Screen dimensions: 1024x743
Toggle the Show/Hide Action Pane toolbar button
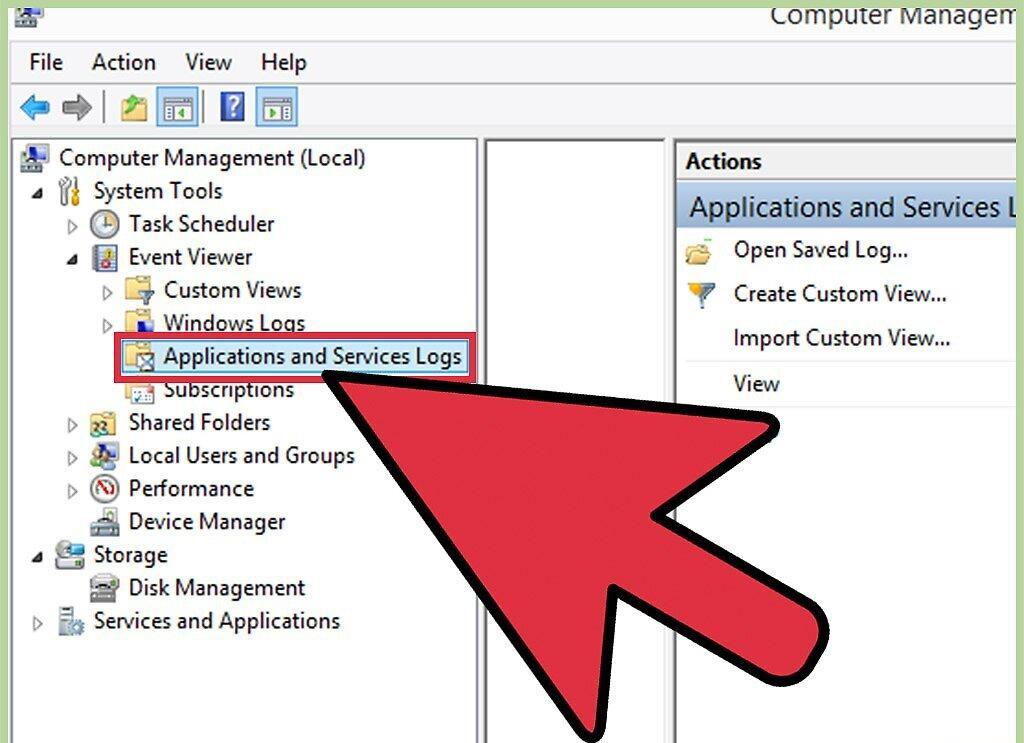[x=277, y=107]
